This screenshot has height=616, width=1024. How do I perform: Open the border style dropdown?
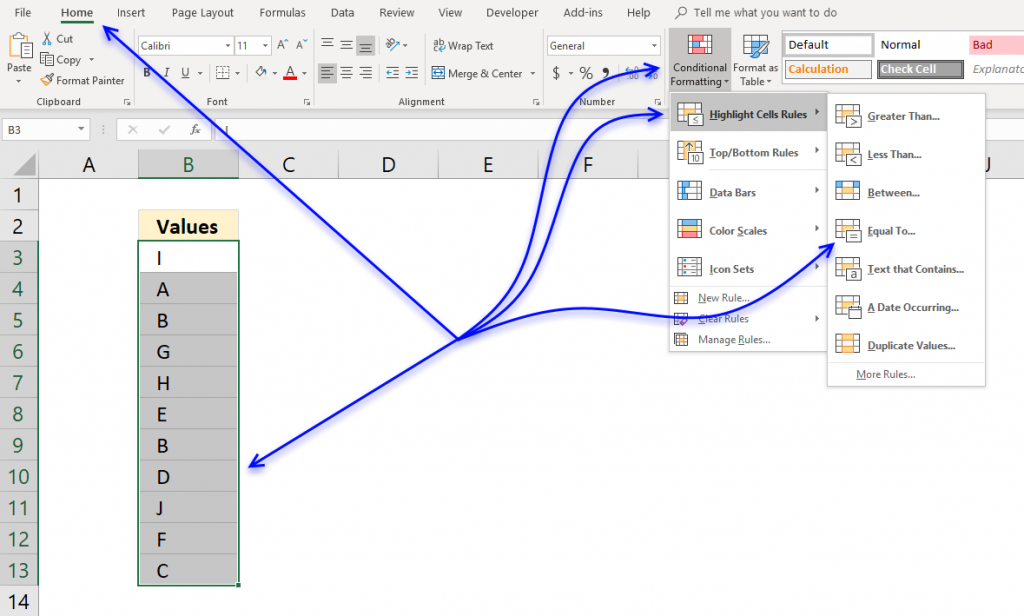point(236,74)
